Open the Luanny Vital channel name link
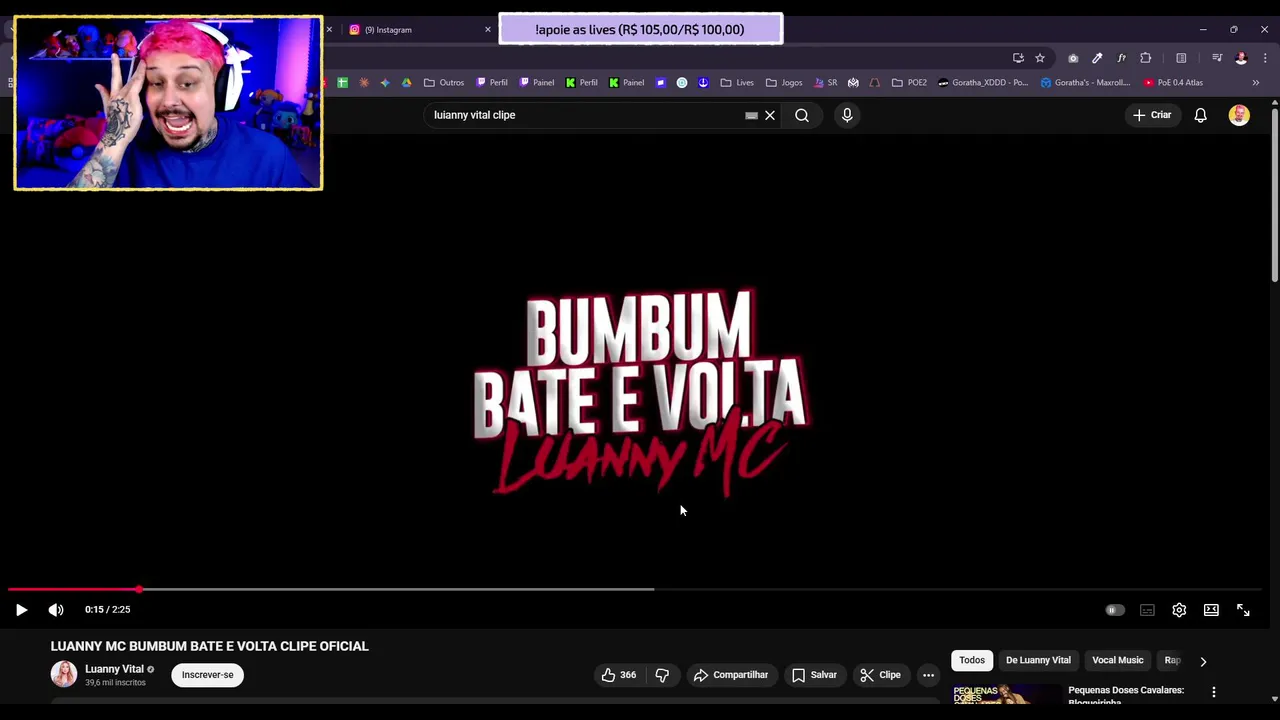 pos(114,669)
